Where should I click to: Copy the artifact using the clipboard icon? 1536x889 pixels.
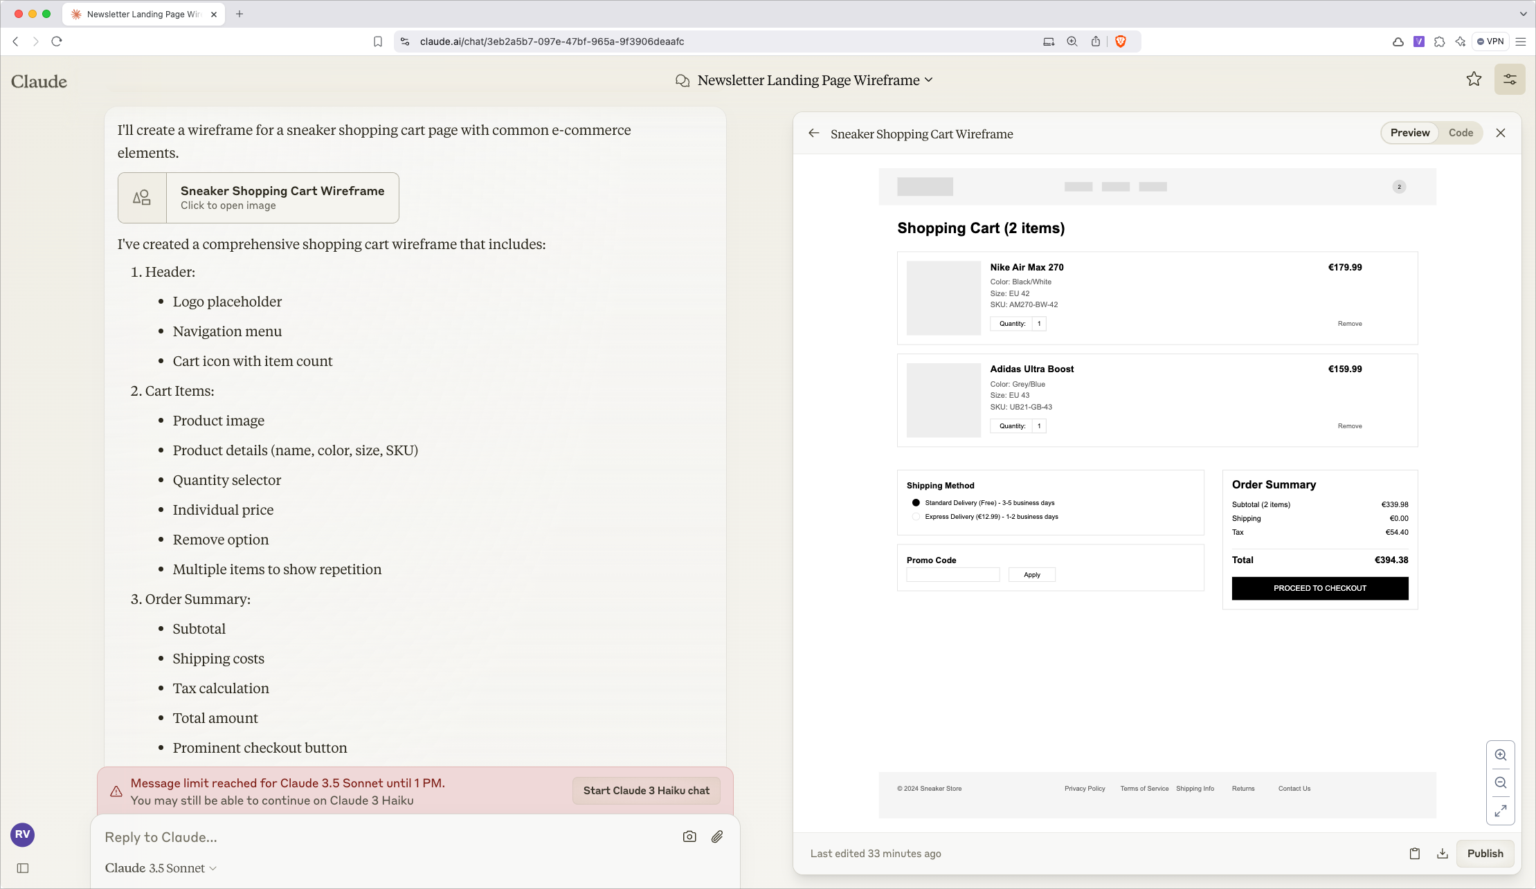pyautogui.click(x=1414, y=853)
